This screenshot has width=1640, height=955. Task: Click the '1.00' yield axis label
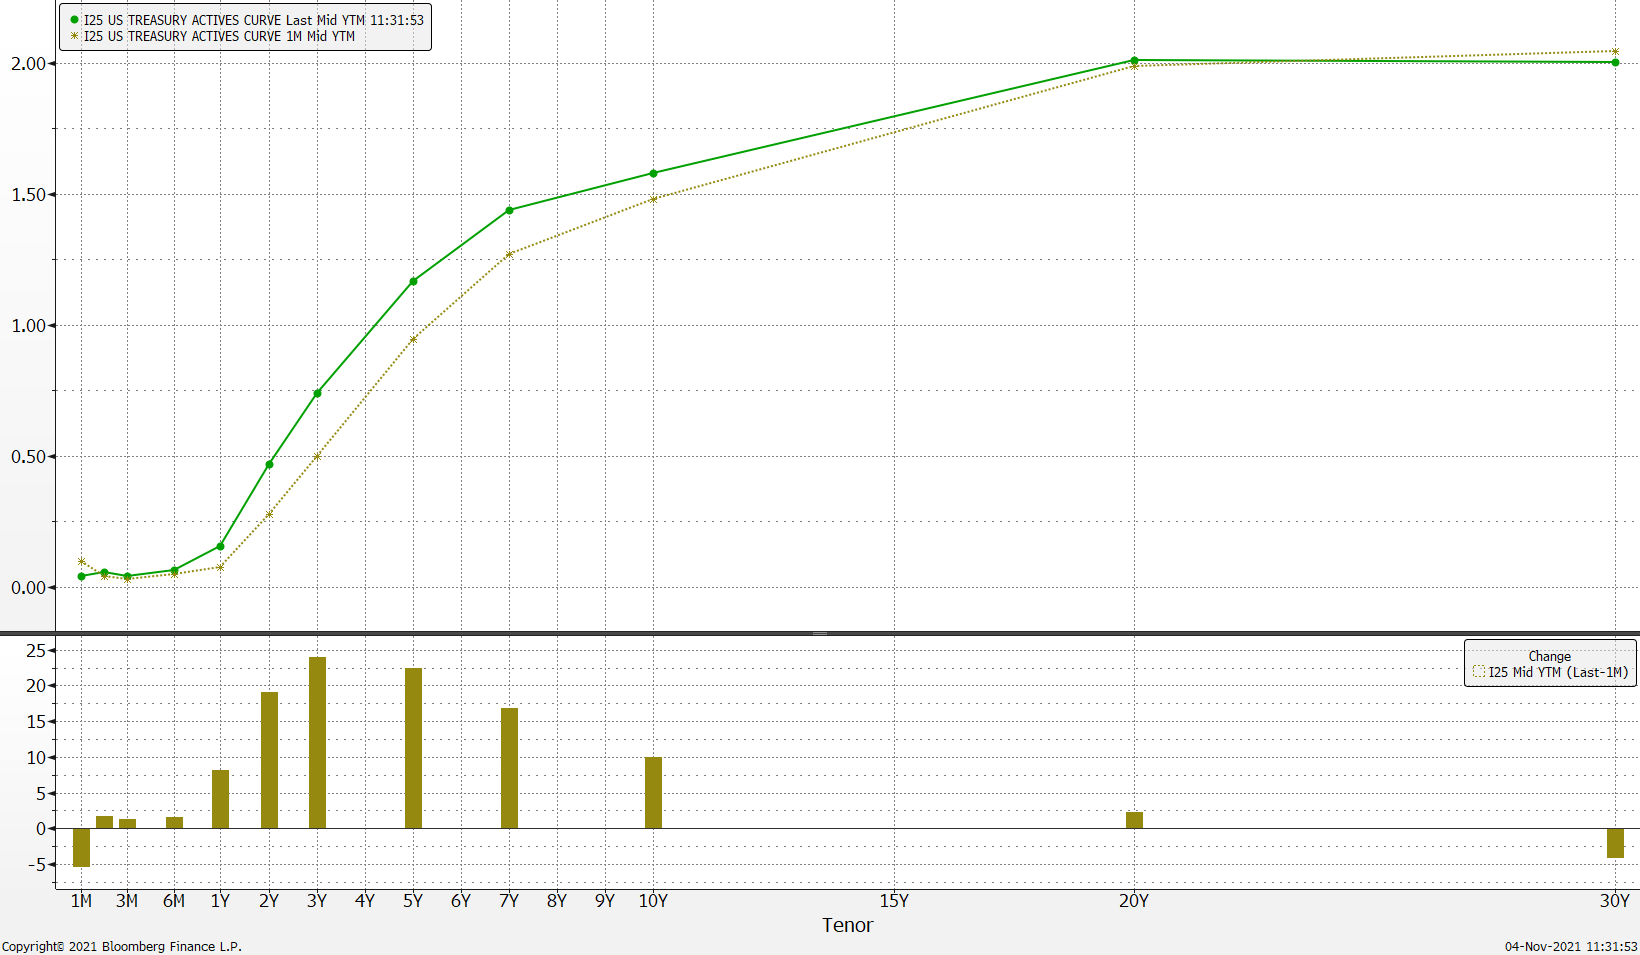(x=29, y=326)
